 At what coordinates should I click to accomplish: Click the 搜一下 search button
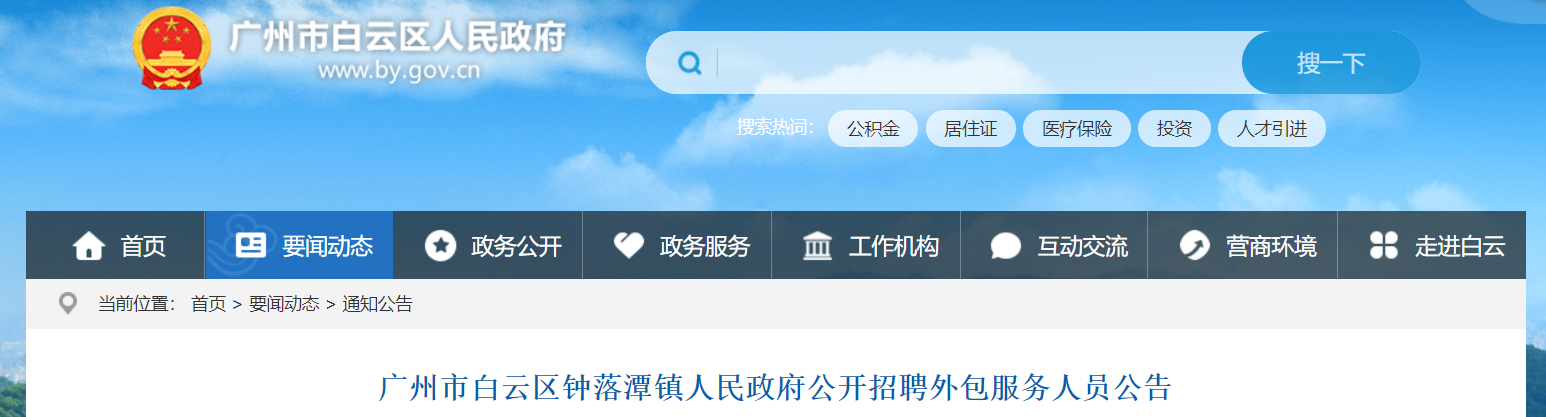pos(1331,63)
